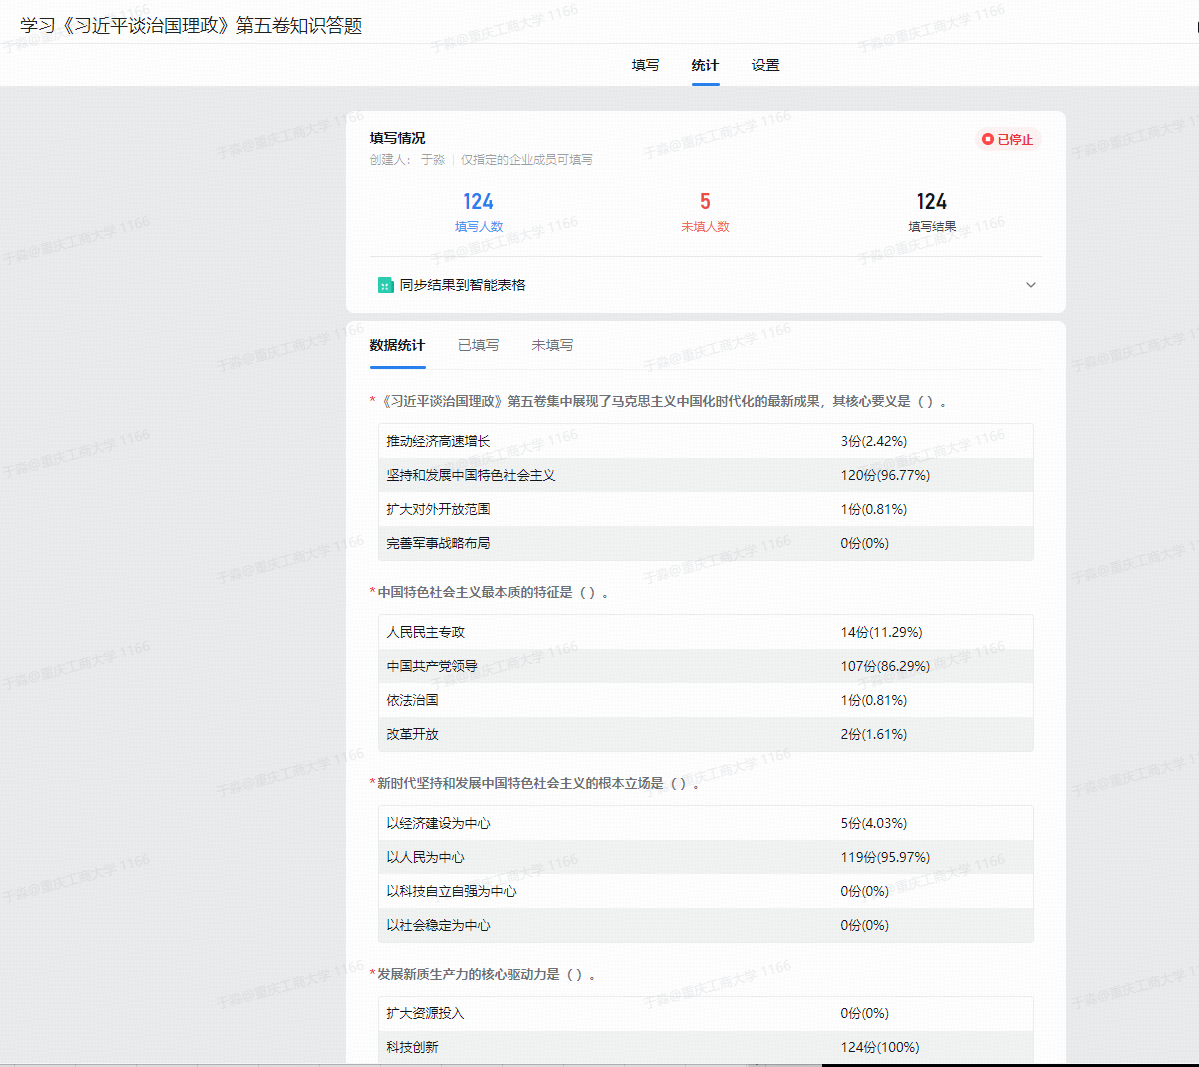Switch to the 未填写 sub-tab

pyautogui.click(x=552, y=345)
